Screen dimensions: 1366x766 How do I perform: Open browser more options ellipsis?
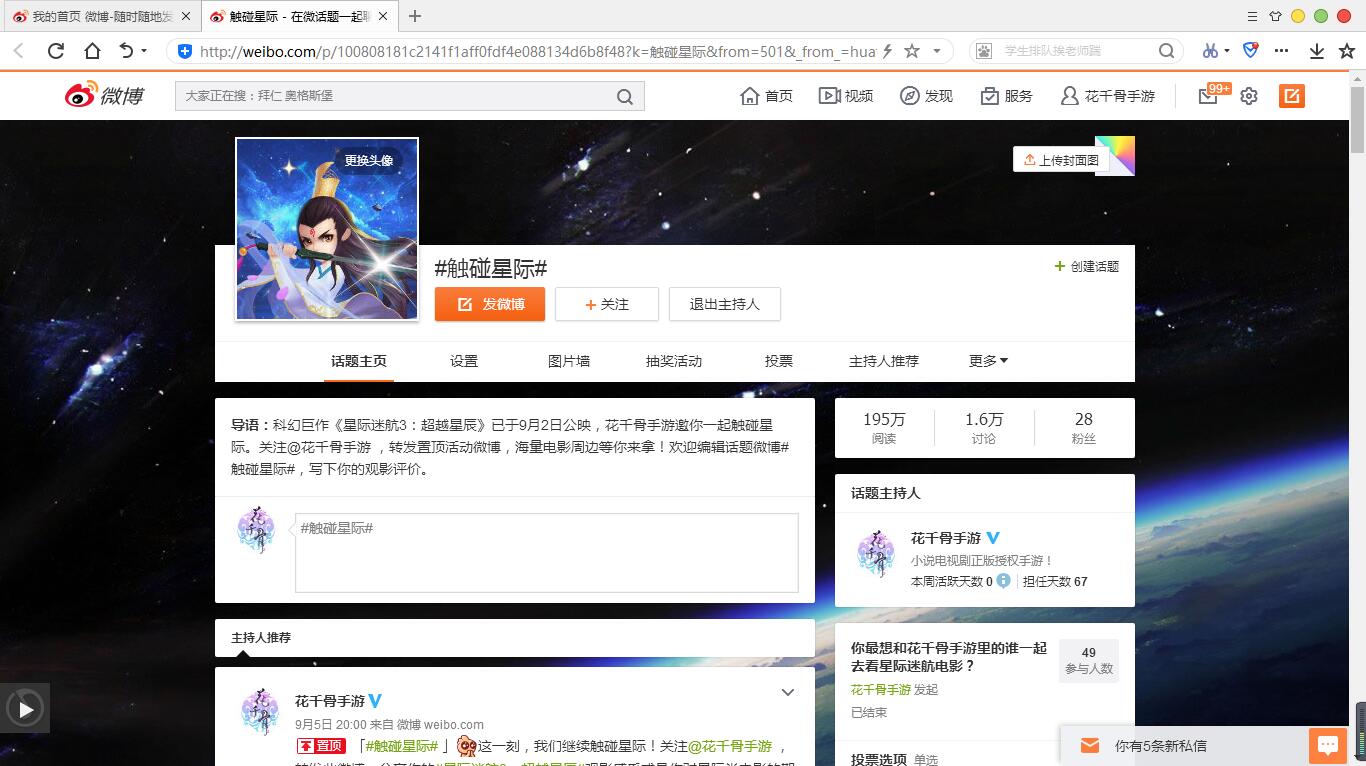[1282, 51]
